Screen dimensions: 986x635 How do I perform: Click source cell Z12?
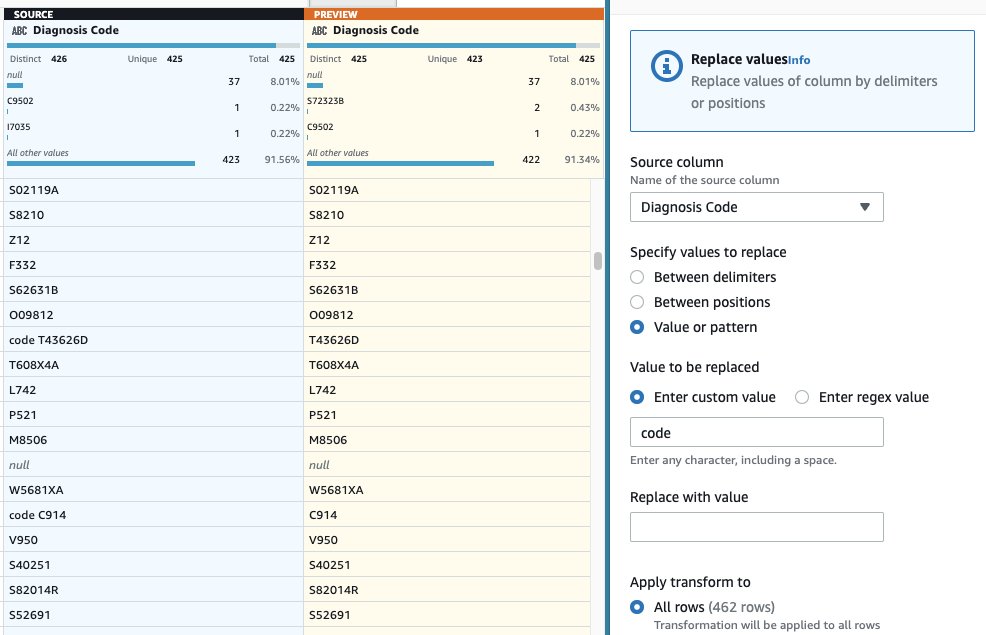click(153, 240)
